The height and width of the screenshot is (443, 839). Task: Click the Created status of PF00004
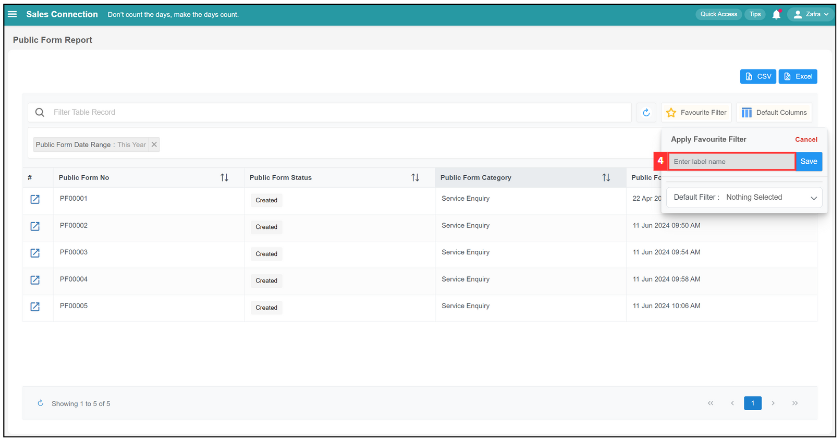[x=266, y=280]
